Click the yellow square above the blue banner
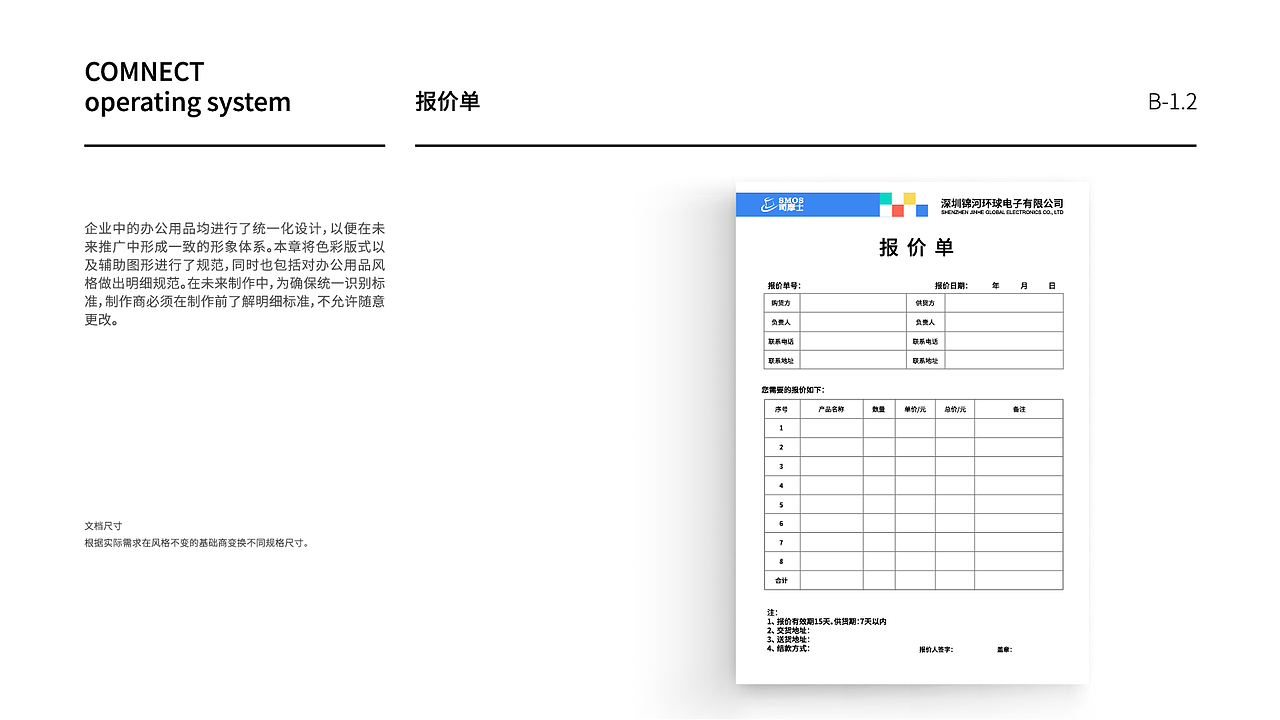Viewport: 1280px width, 720px height. 908,198
